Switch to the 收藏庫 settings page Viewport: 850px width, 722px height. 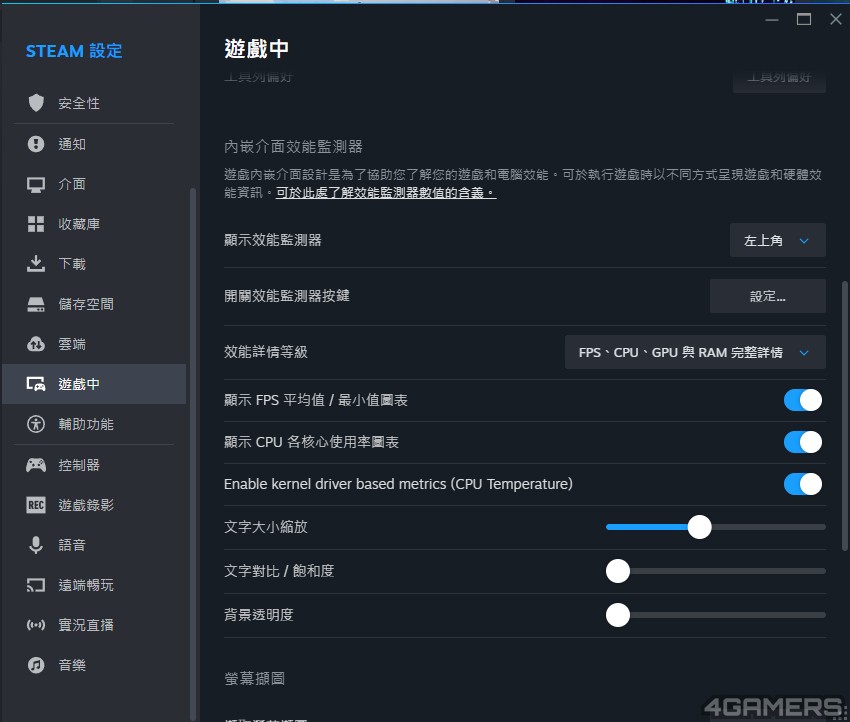(94, 224)
